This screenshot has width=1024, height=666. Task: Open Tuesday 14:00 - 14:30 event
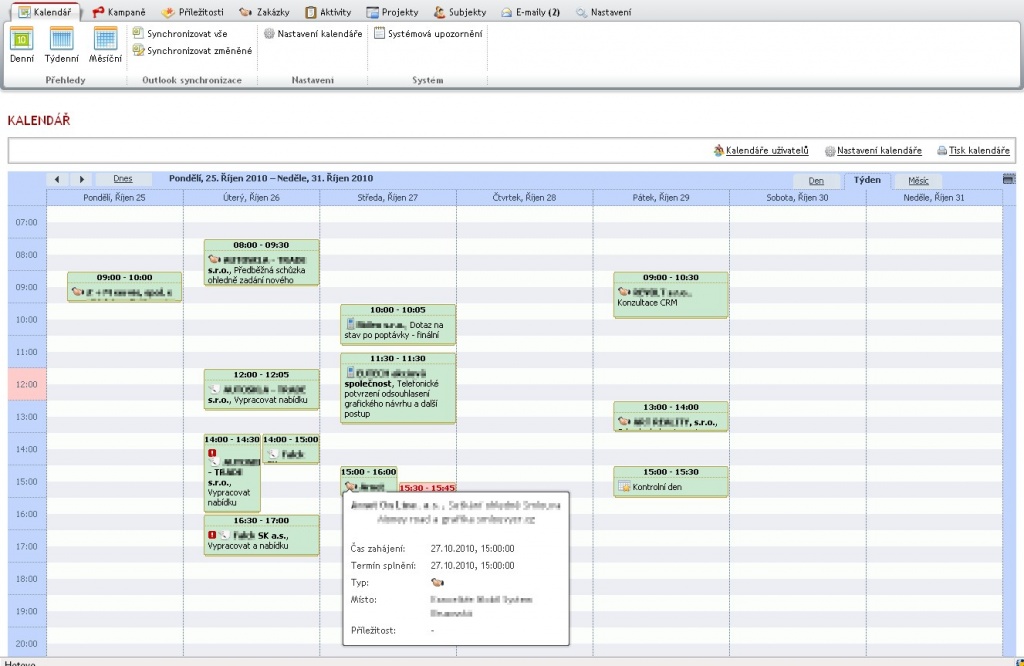pyautogui.click(x=232, y=473)
